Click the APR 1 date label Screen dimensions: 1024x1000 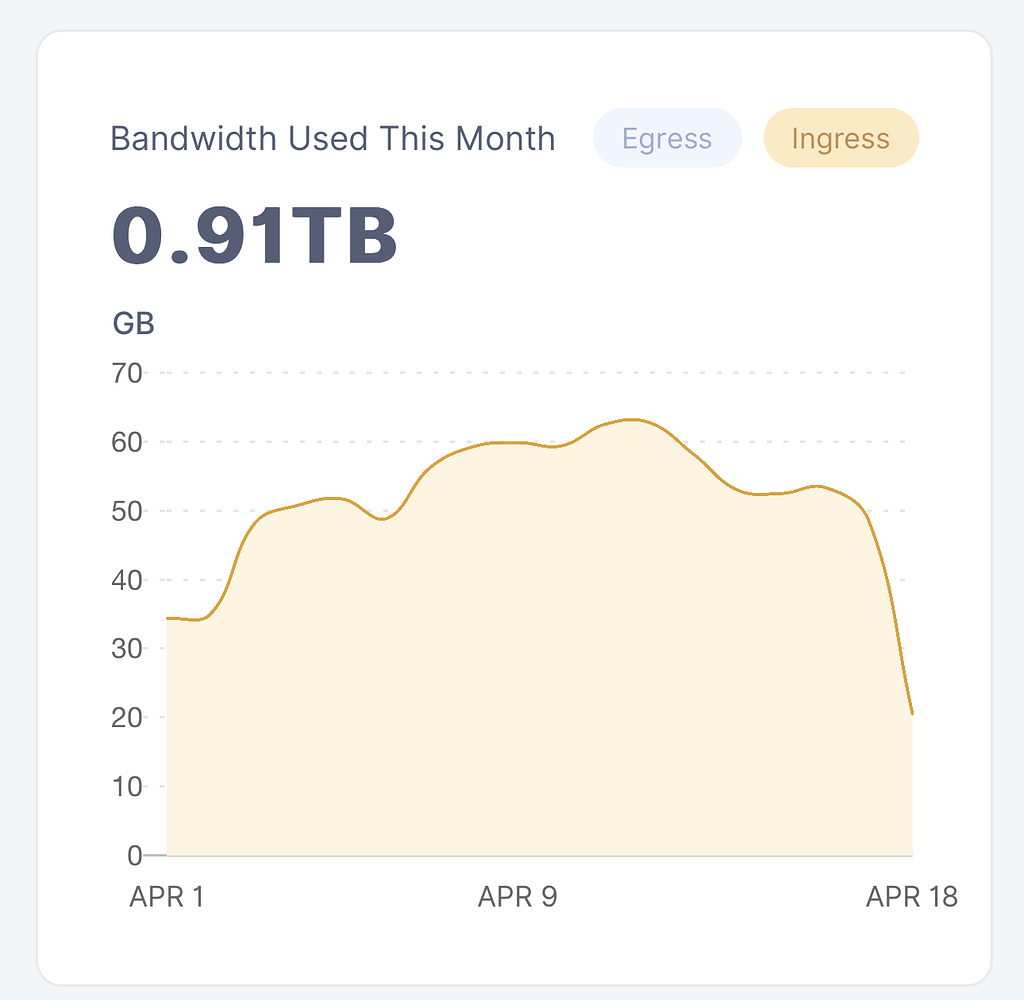pyautogui.click(x=166, y=897)
